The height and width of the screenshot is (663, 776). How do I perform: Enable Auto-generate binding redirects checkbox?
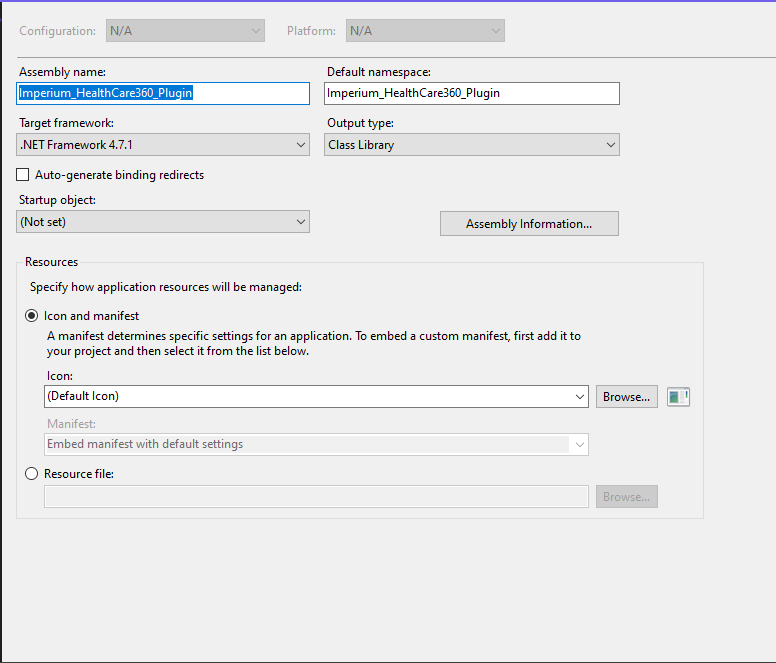tap(23, 175)
